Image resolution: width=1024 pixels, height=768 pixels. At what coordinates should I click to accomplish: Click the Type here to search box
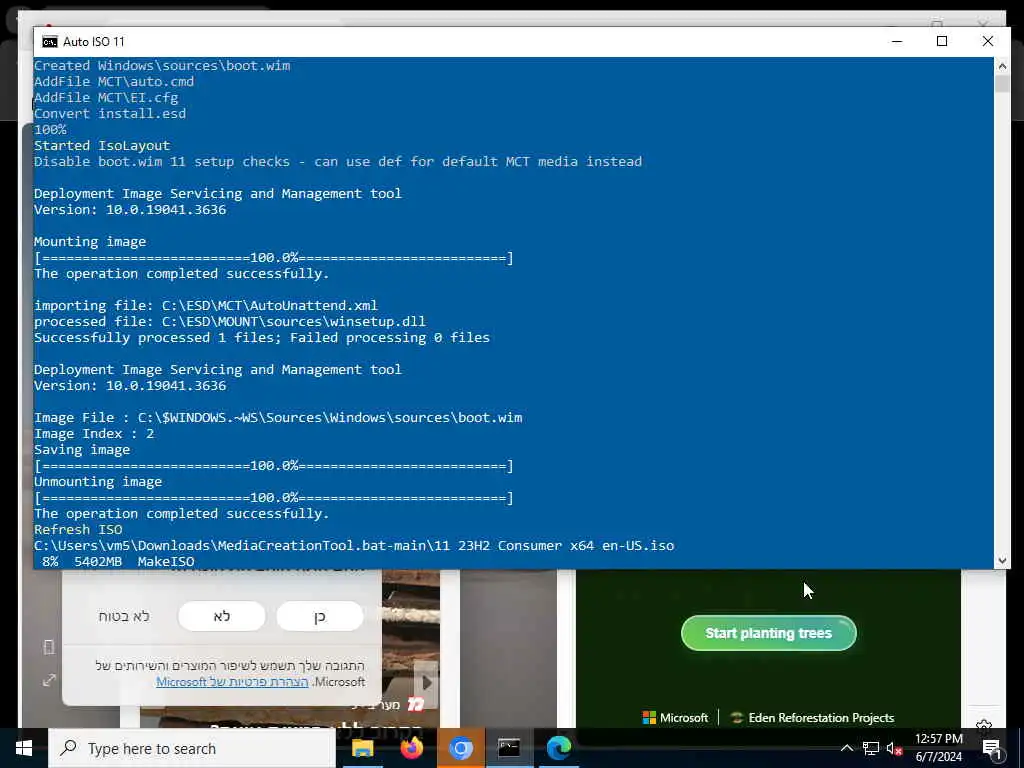[192, 748]
